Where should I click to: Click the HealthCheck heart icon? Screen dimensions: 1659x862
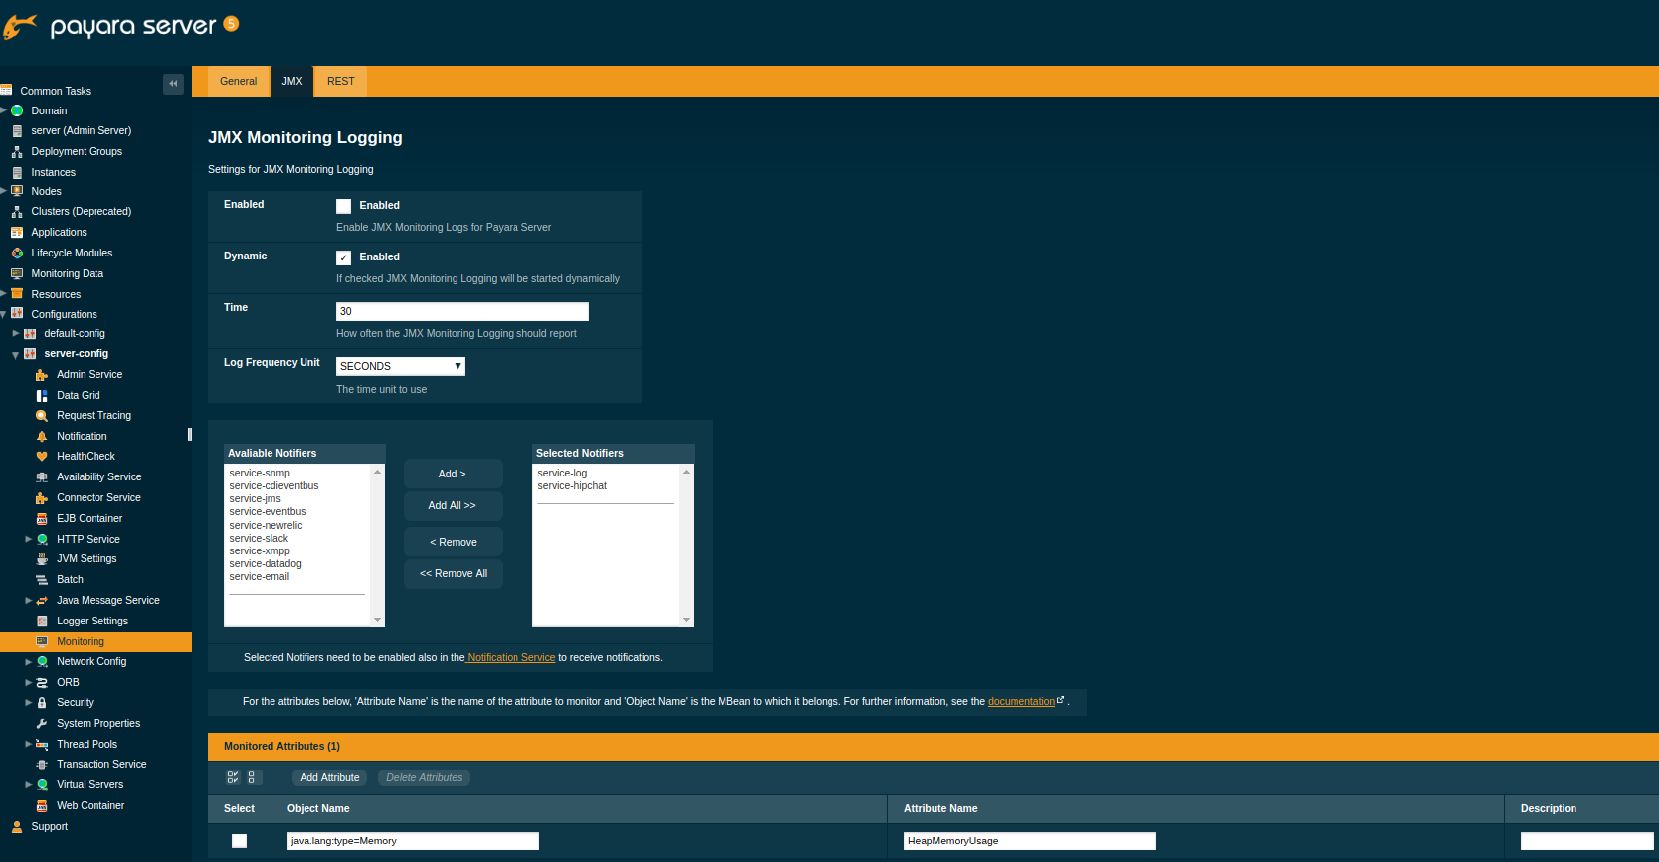tap(42, 457)
